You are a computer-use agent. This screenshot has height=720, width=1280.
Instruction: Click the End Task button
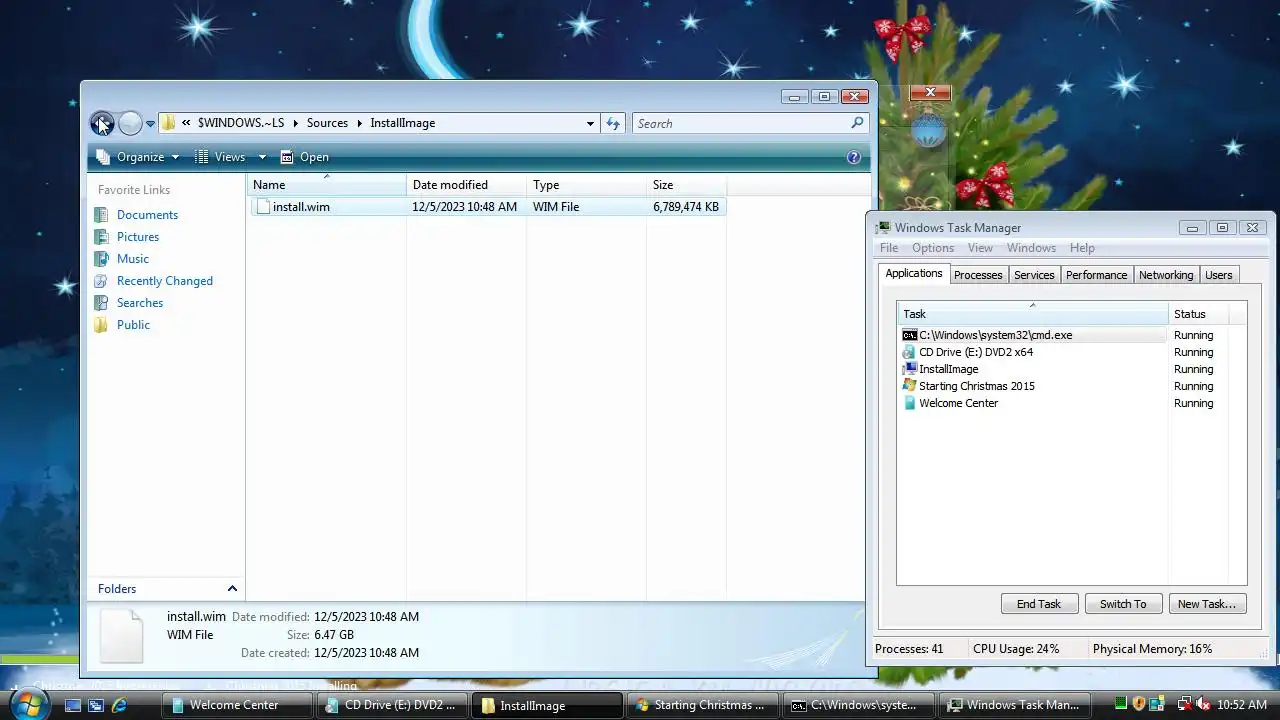tap(1039, 604)
